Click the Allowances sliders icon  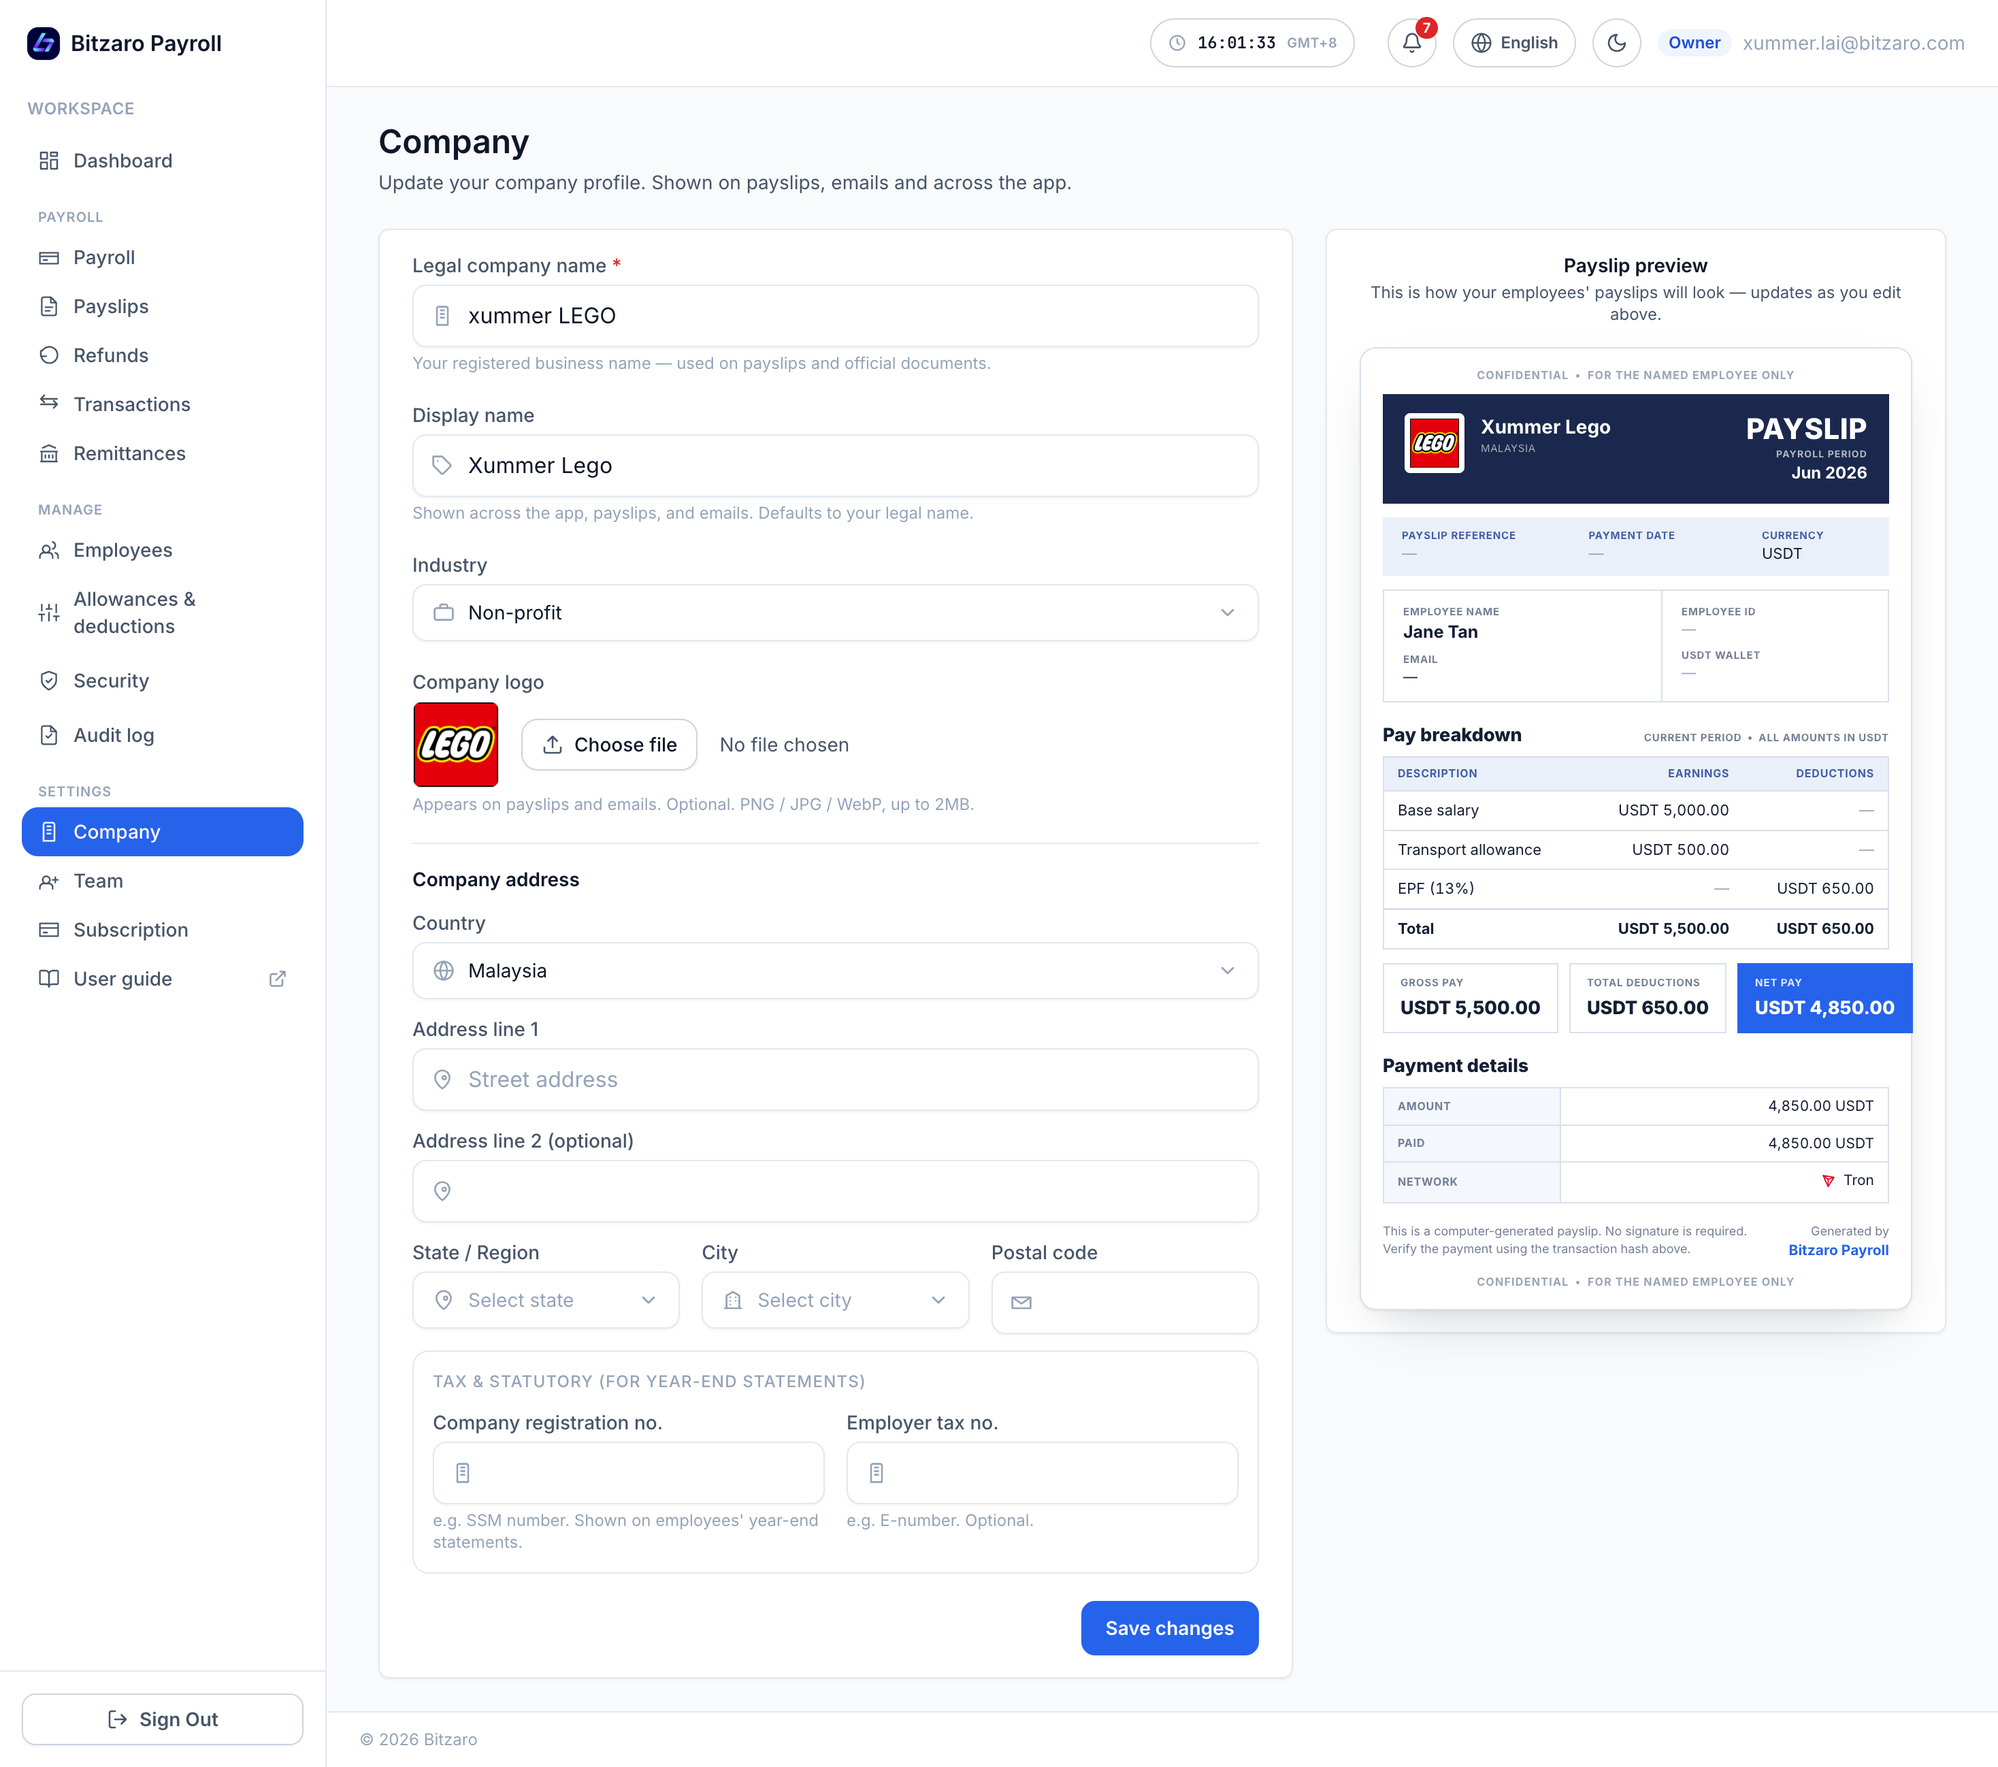(x=49, y=613)
